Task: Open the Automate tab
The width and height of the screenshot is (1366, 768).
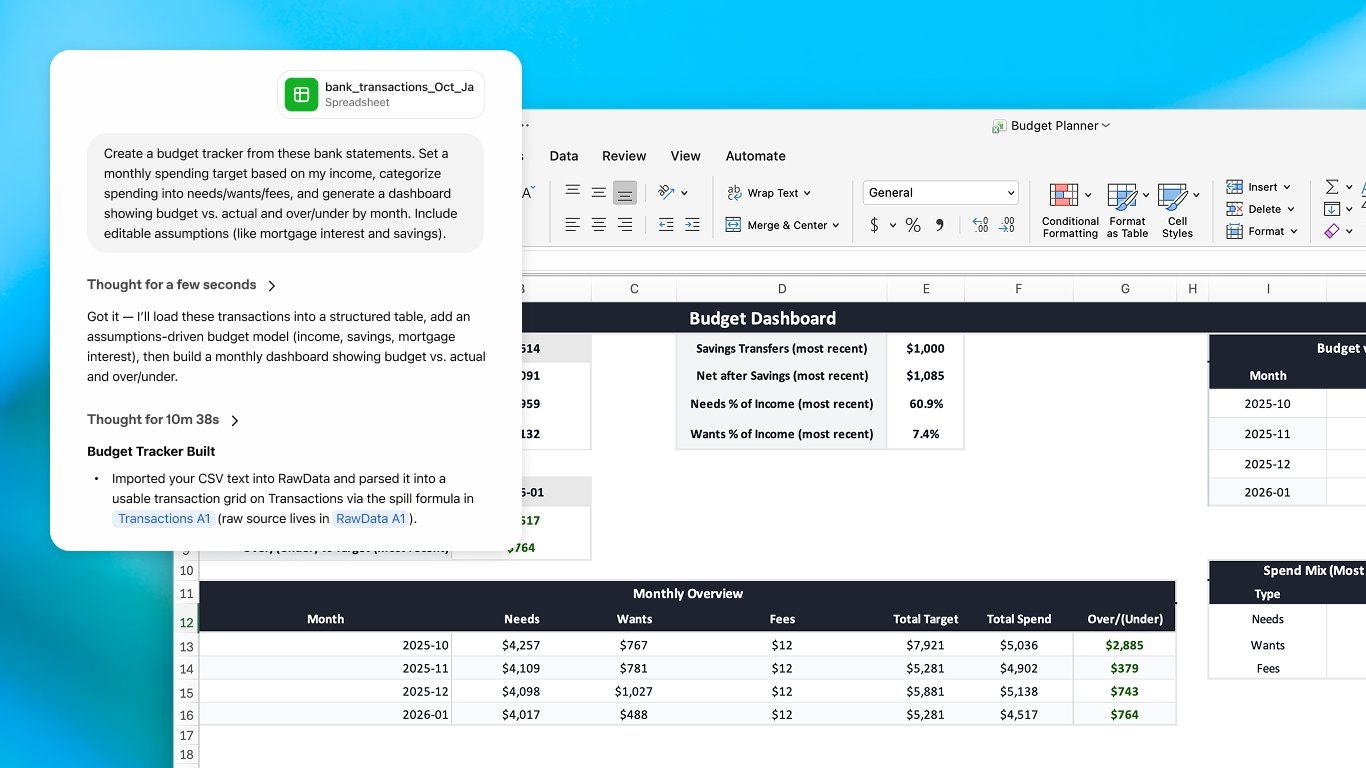Action: pyautogui.click(x=755, y=156)
